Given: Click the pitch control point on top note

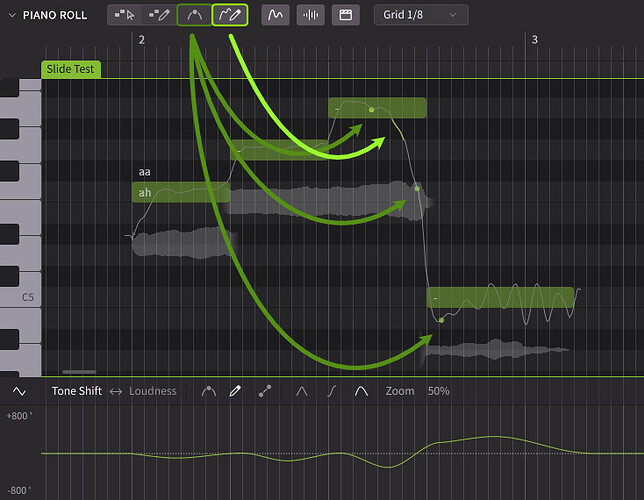Looking at the screenshot, I should (x=371, y=110).
